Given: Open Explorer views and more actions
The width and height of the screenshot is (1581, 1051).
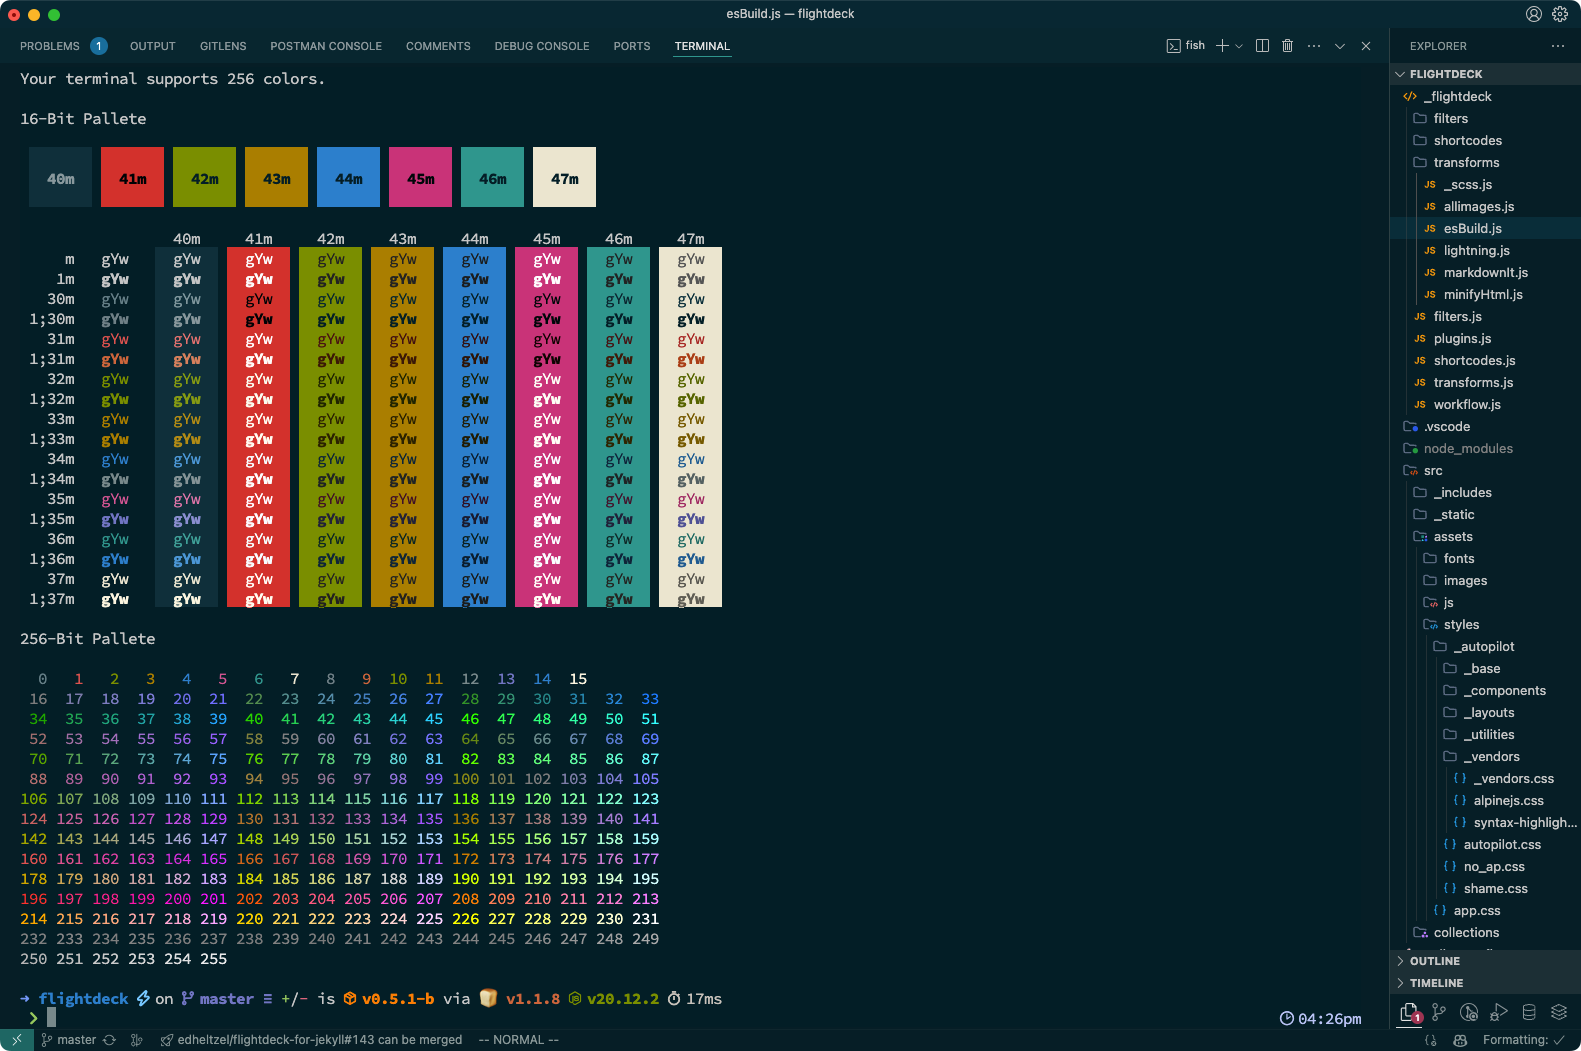Looking at the screenshot, I should tap(1557, 46).
